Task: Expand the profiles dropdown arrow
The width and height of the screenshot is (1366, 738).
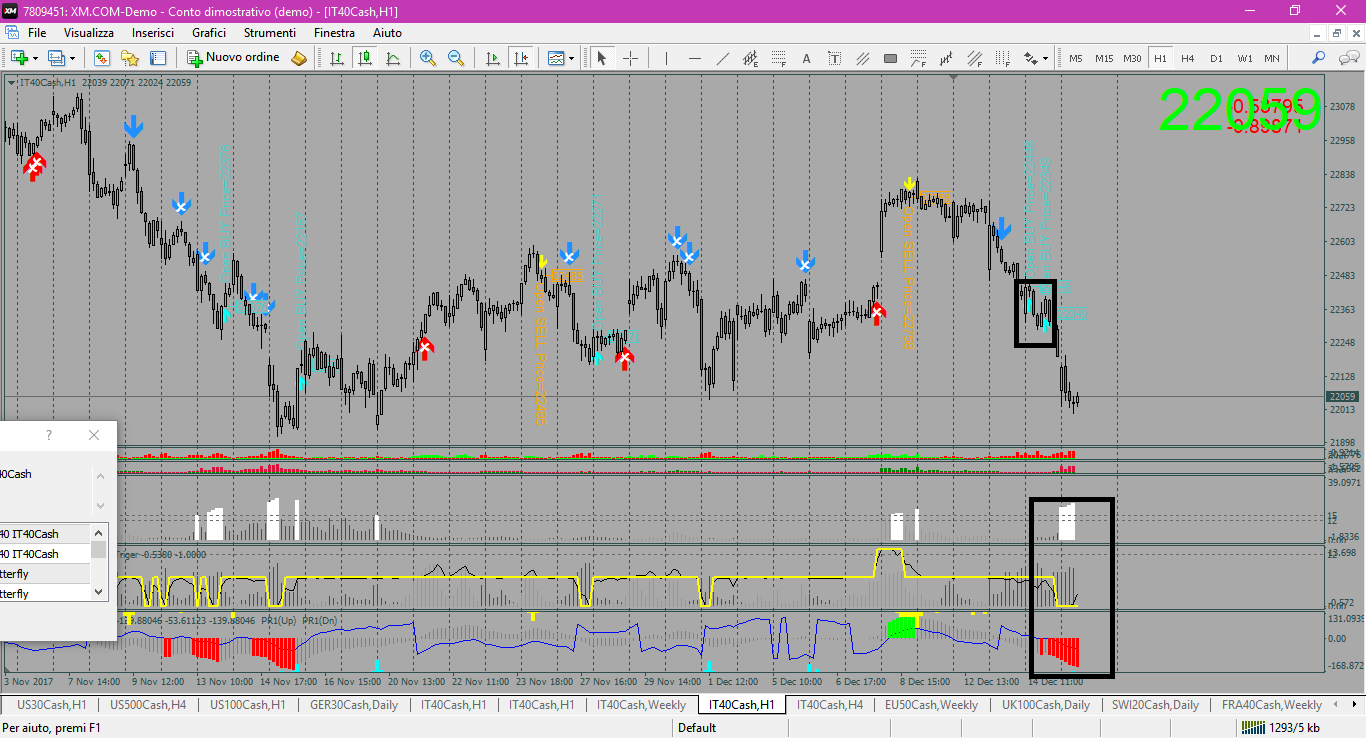Action: point(72,58)
